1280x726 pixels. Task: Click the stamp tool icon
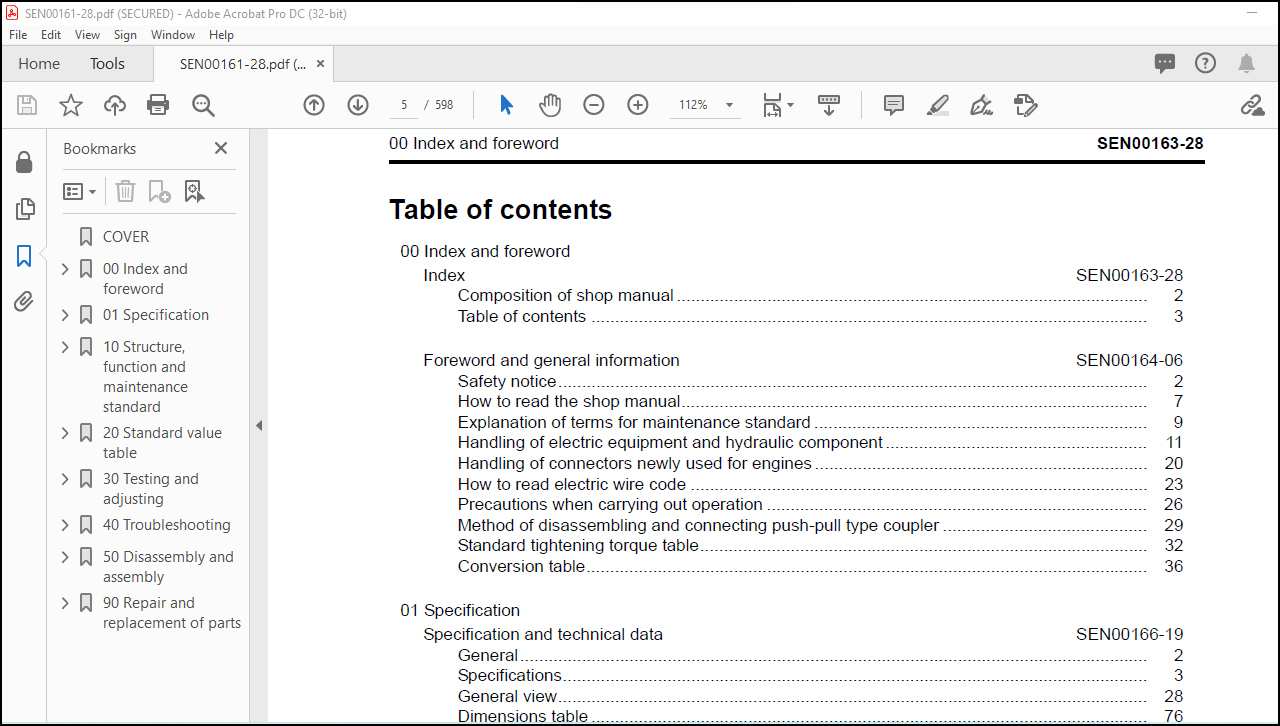(x=1025, y=105)
